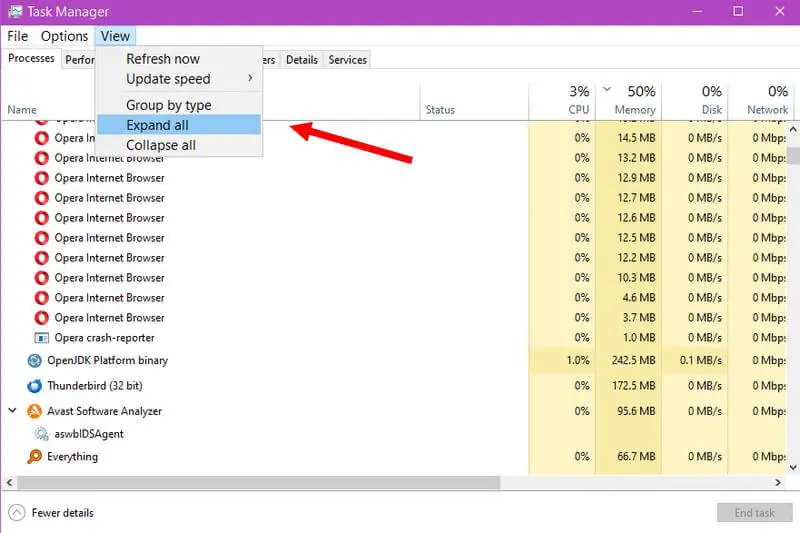This screenshot has height=533, width=800.
Task: Click the 0.1 MB/s disk value
Action: point(701,361)
